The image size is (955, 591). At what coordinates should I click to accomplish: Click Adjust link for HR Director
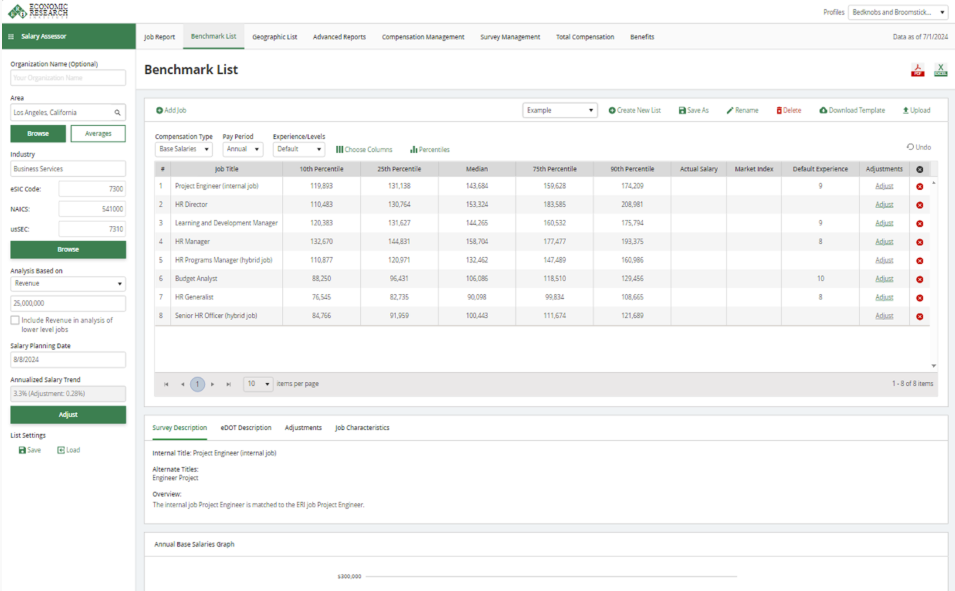point(884,205)
